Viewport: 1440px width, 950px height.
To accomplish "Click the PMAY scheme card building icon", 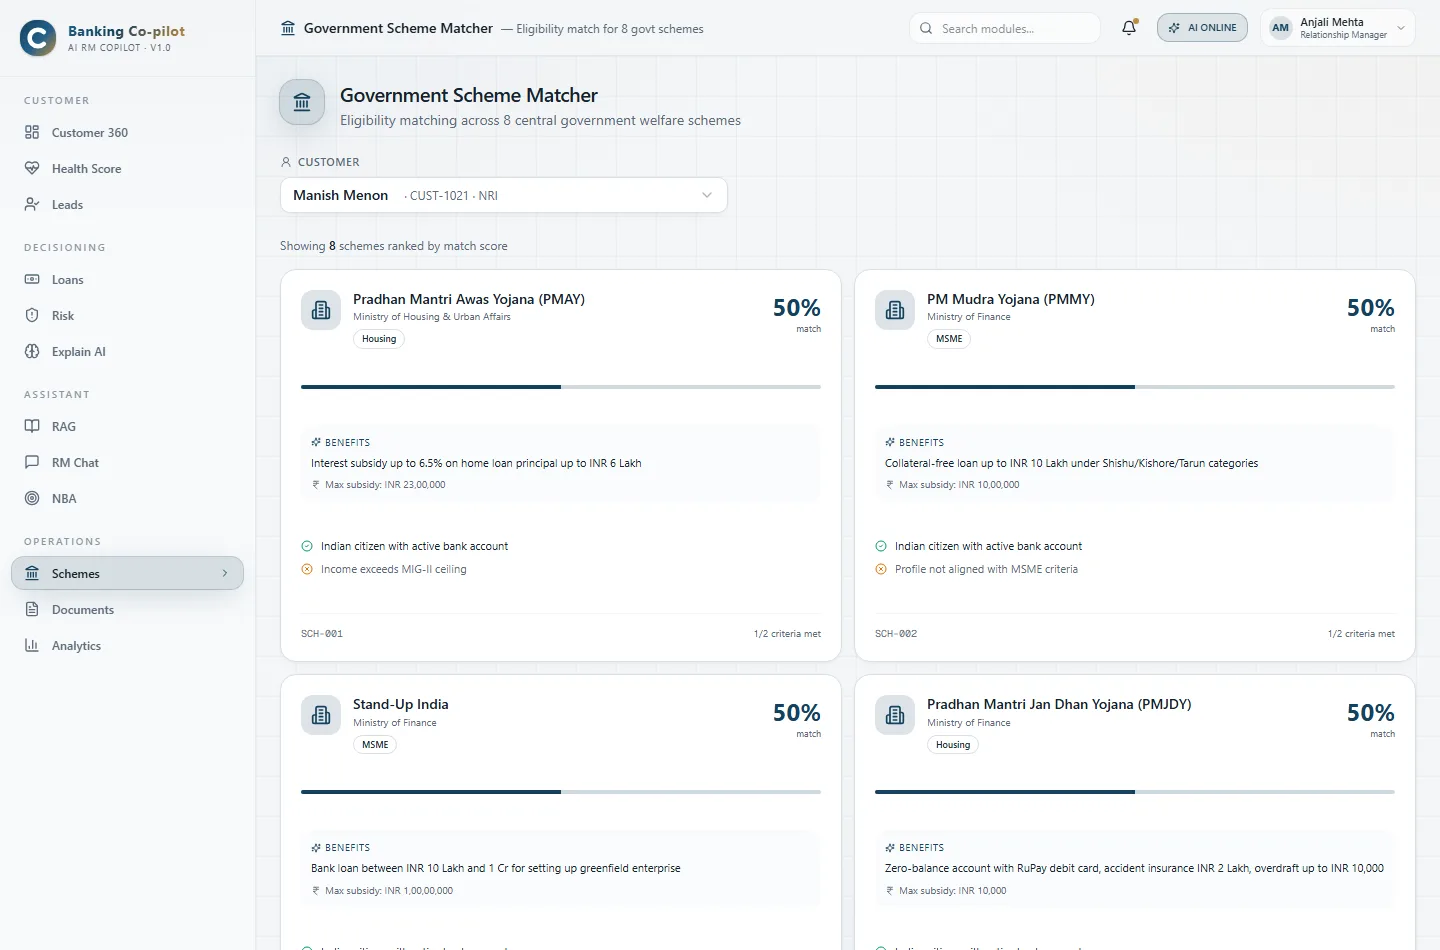I will (321, 310).
